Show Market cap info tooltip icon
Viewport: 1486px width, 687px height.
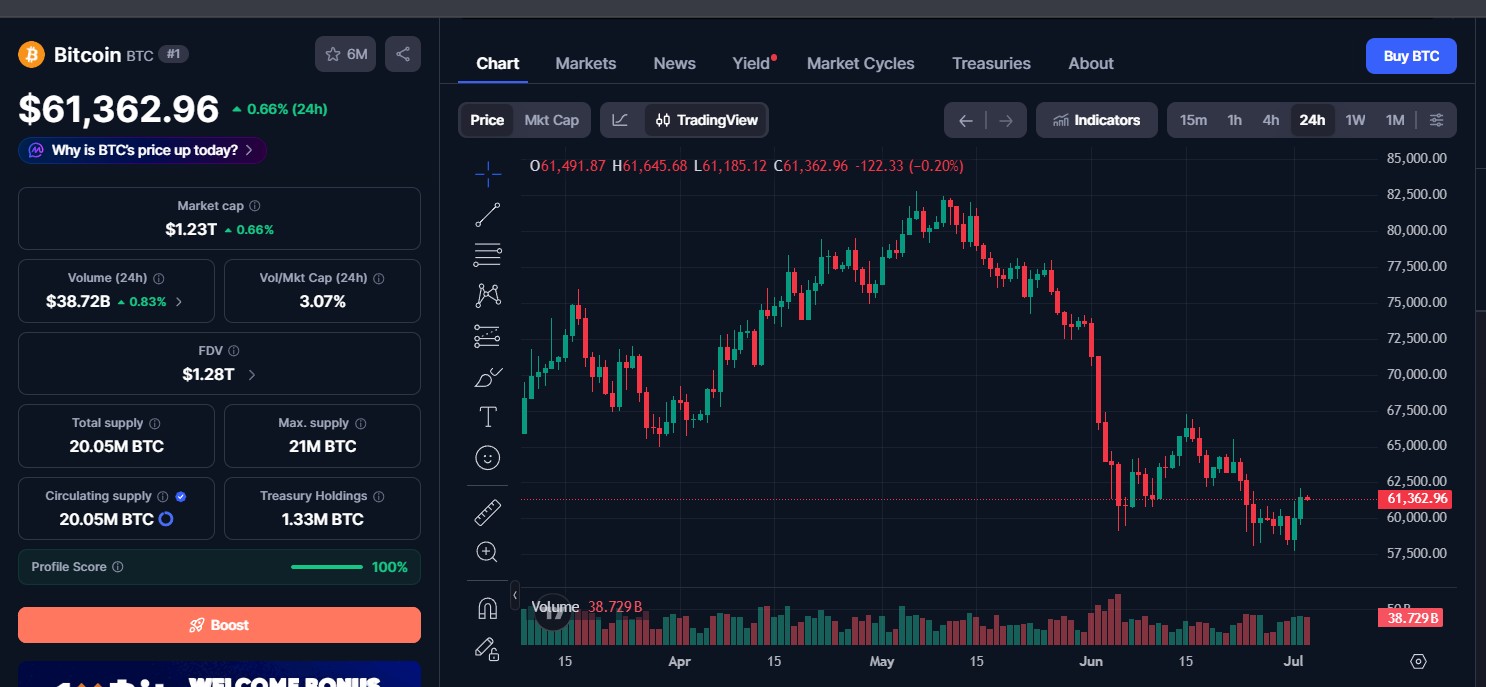(255, 206)
